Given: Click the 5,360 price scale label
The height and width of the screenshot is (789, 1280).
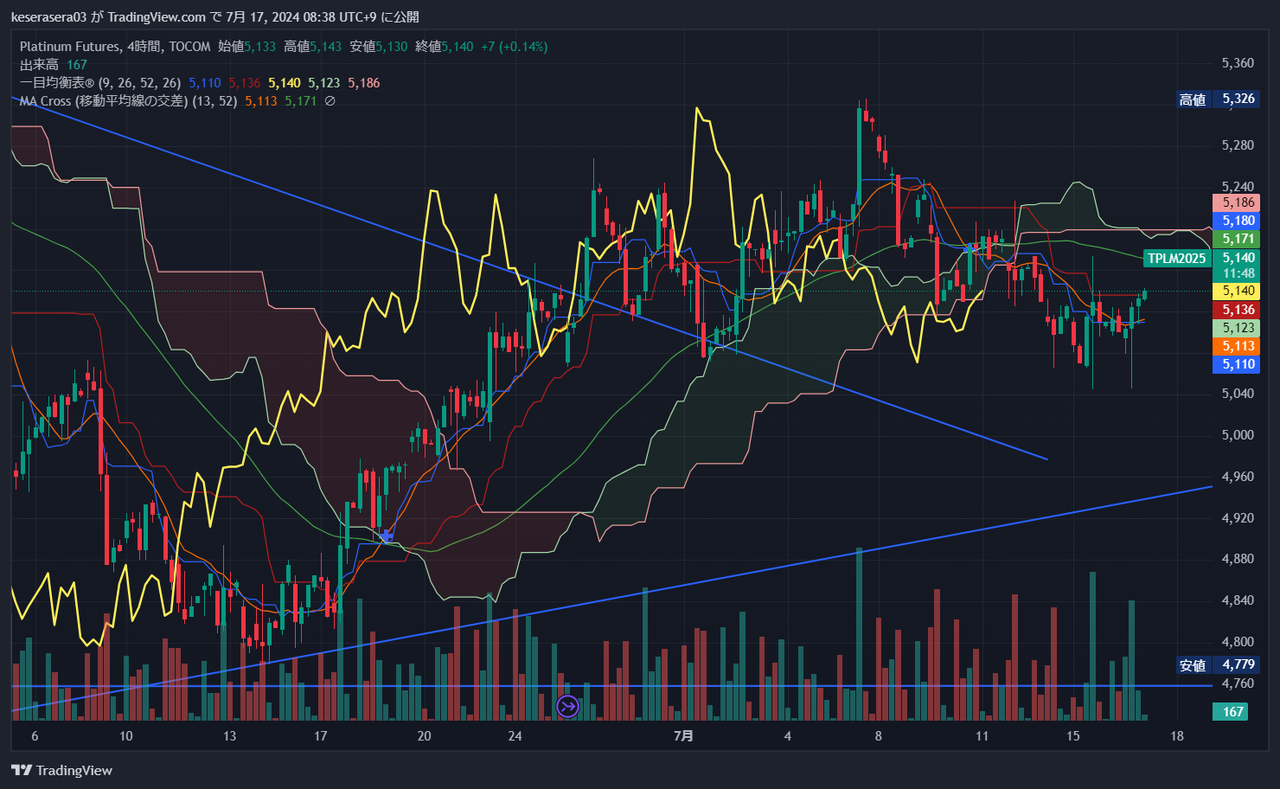Looking at the screenshot, I should (1238, 63).
